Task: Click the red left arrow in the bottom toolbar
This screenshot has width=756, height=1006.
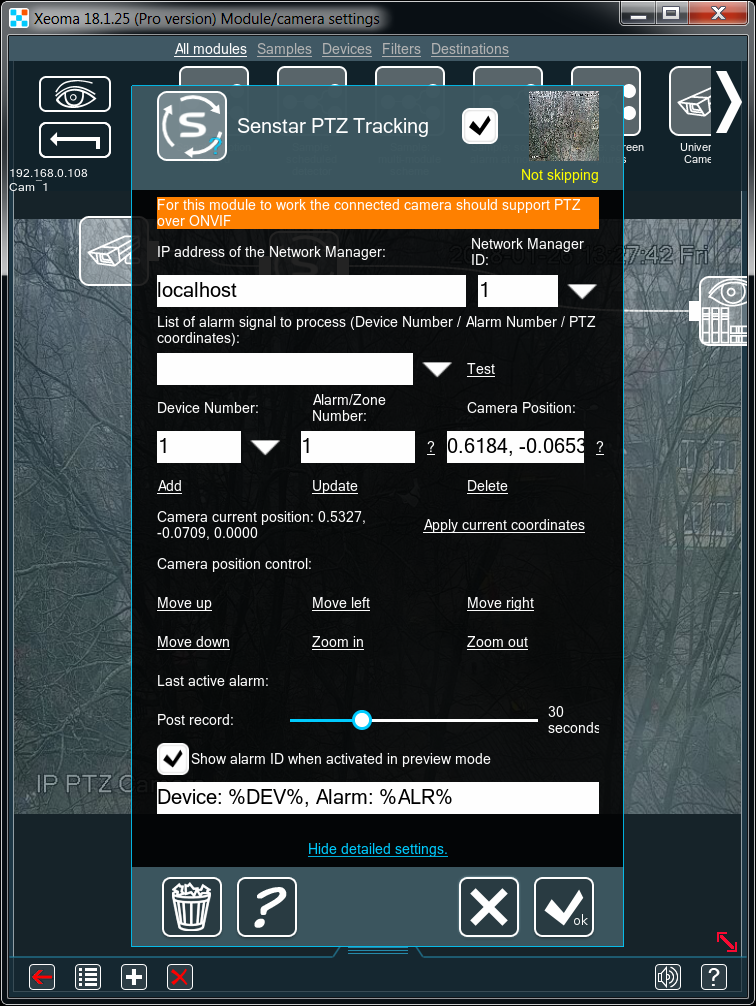Action: click(42, 977)
